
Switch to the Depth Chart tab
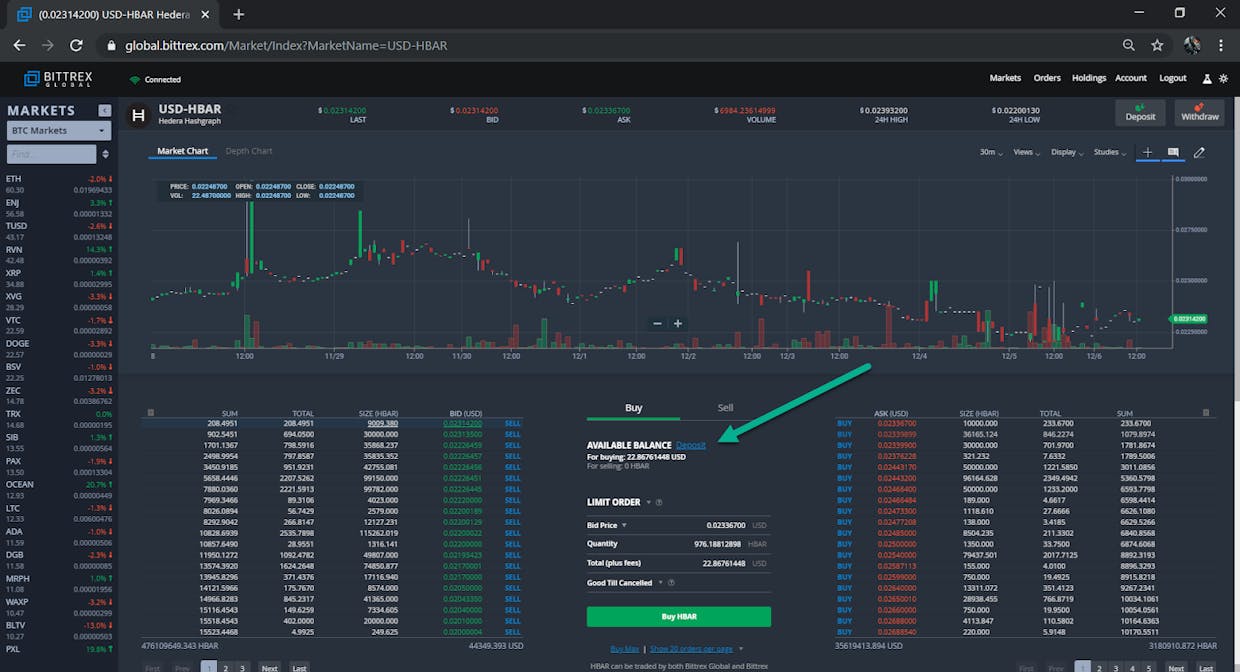249,151
